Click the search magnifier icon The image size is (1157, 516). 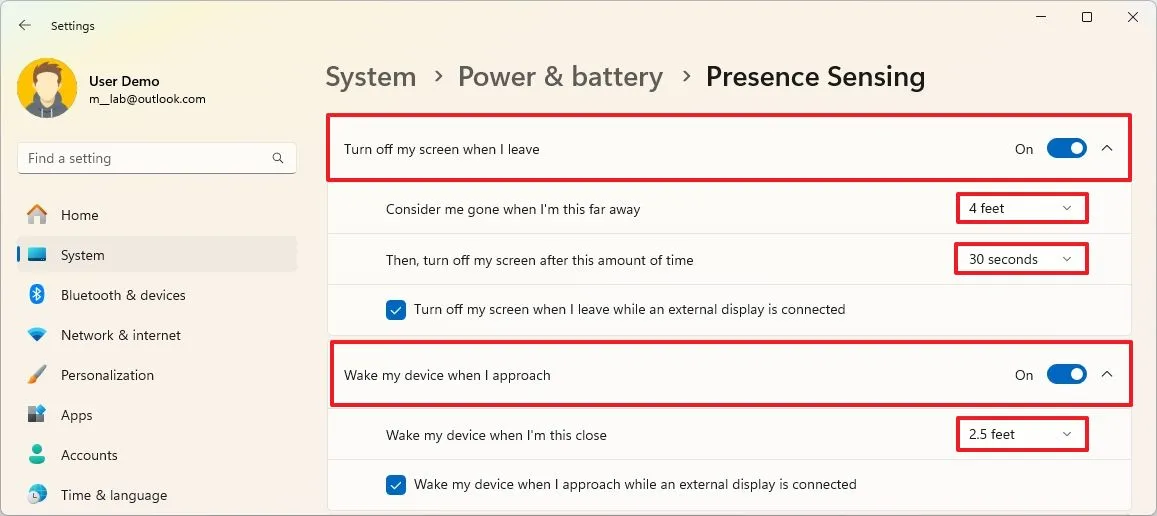click(x=278, y=158)
